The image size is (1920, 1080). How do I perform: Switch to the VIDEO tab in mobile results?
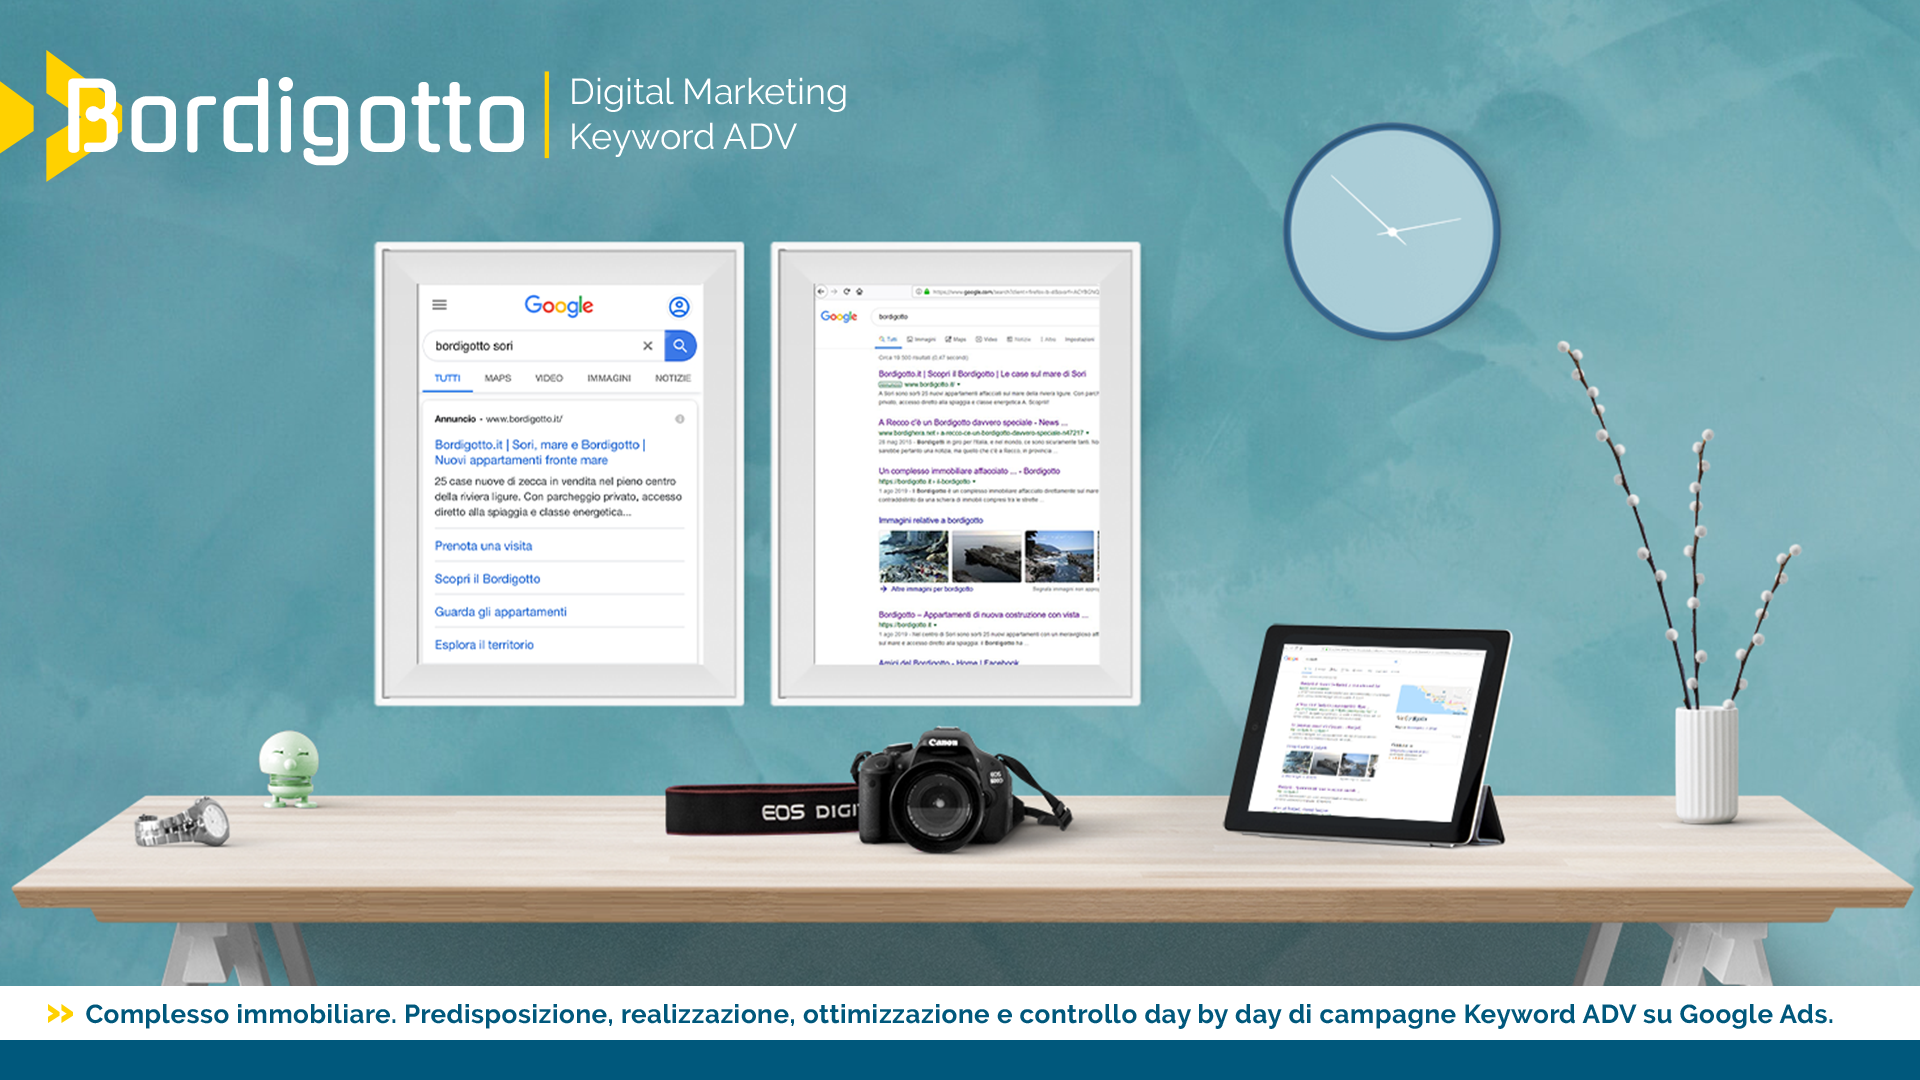pyautogui.click(x=549, y=378)
